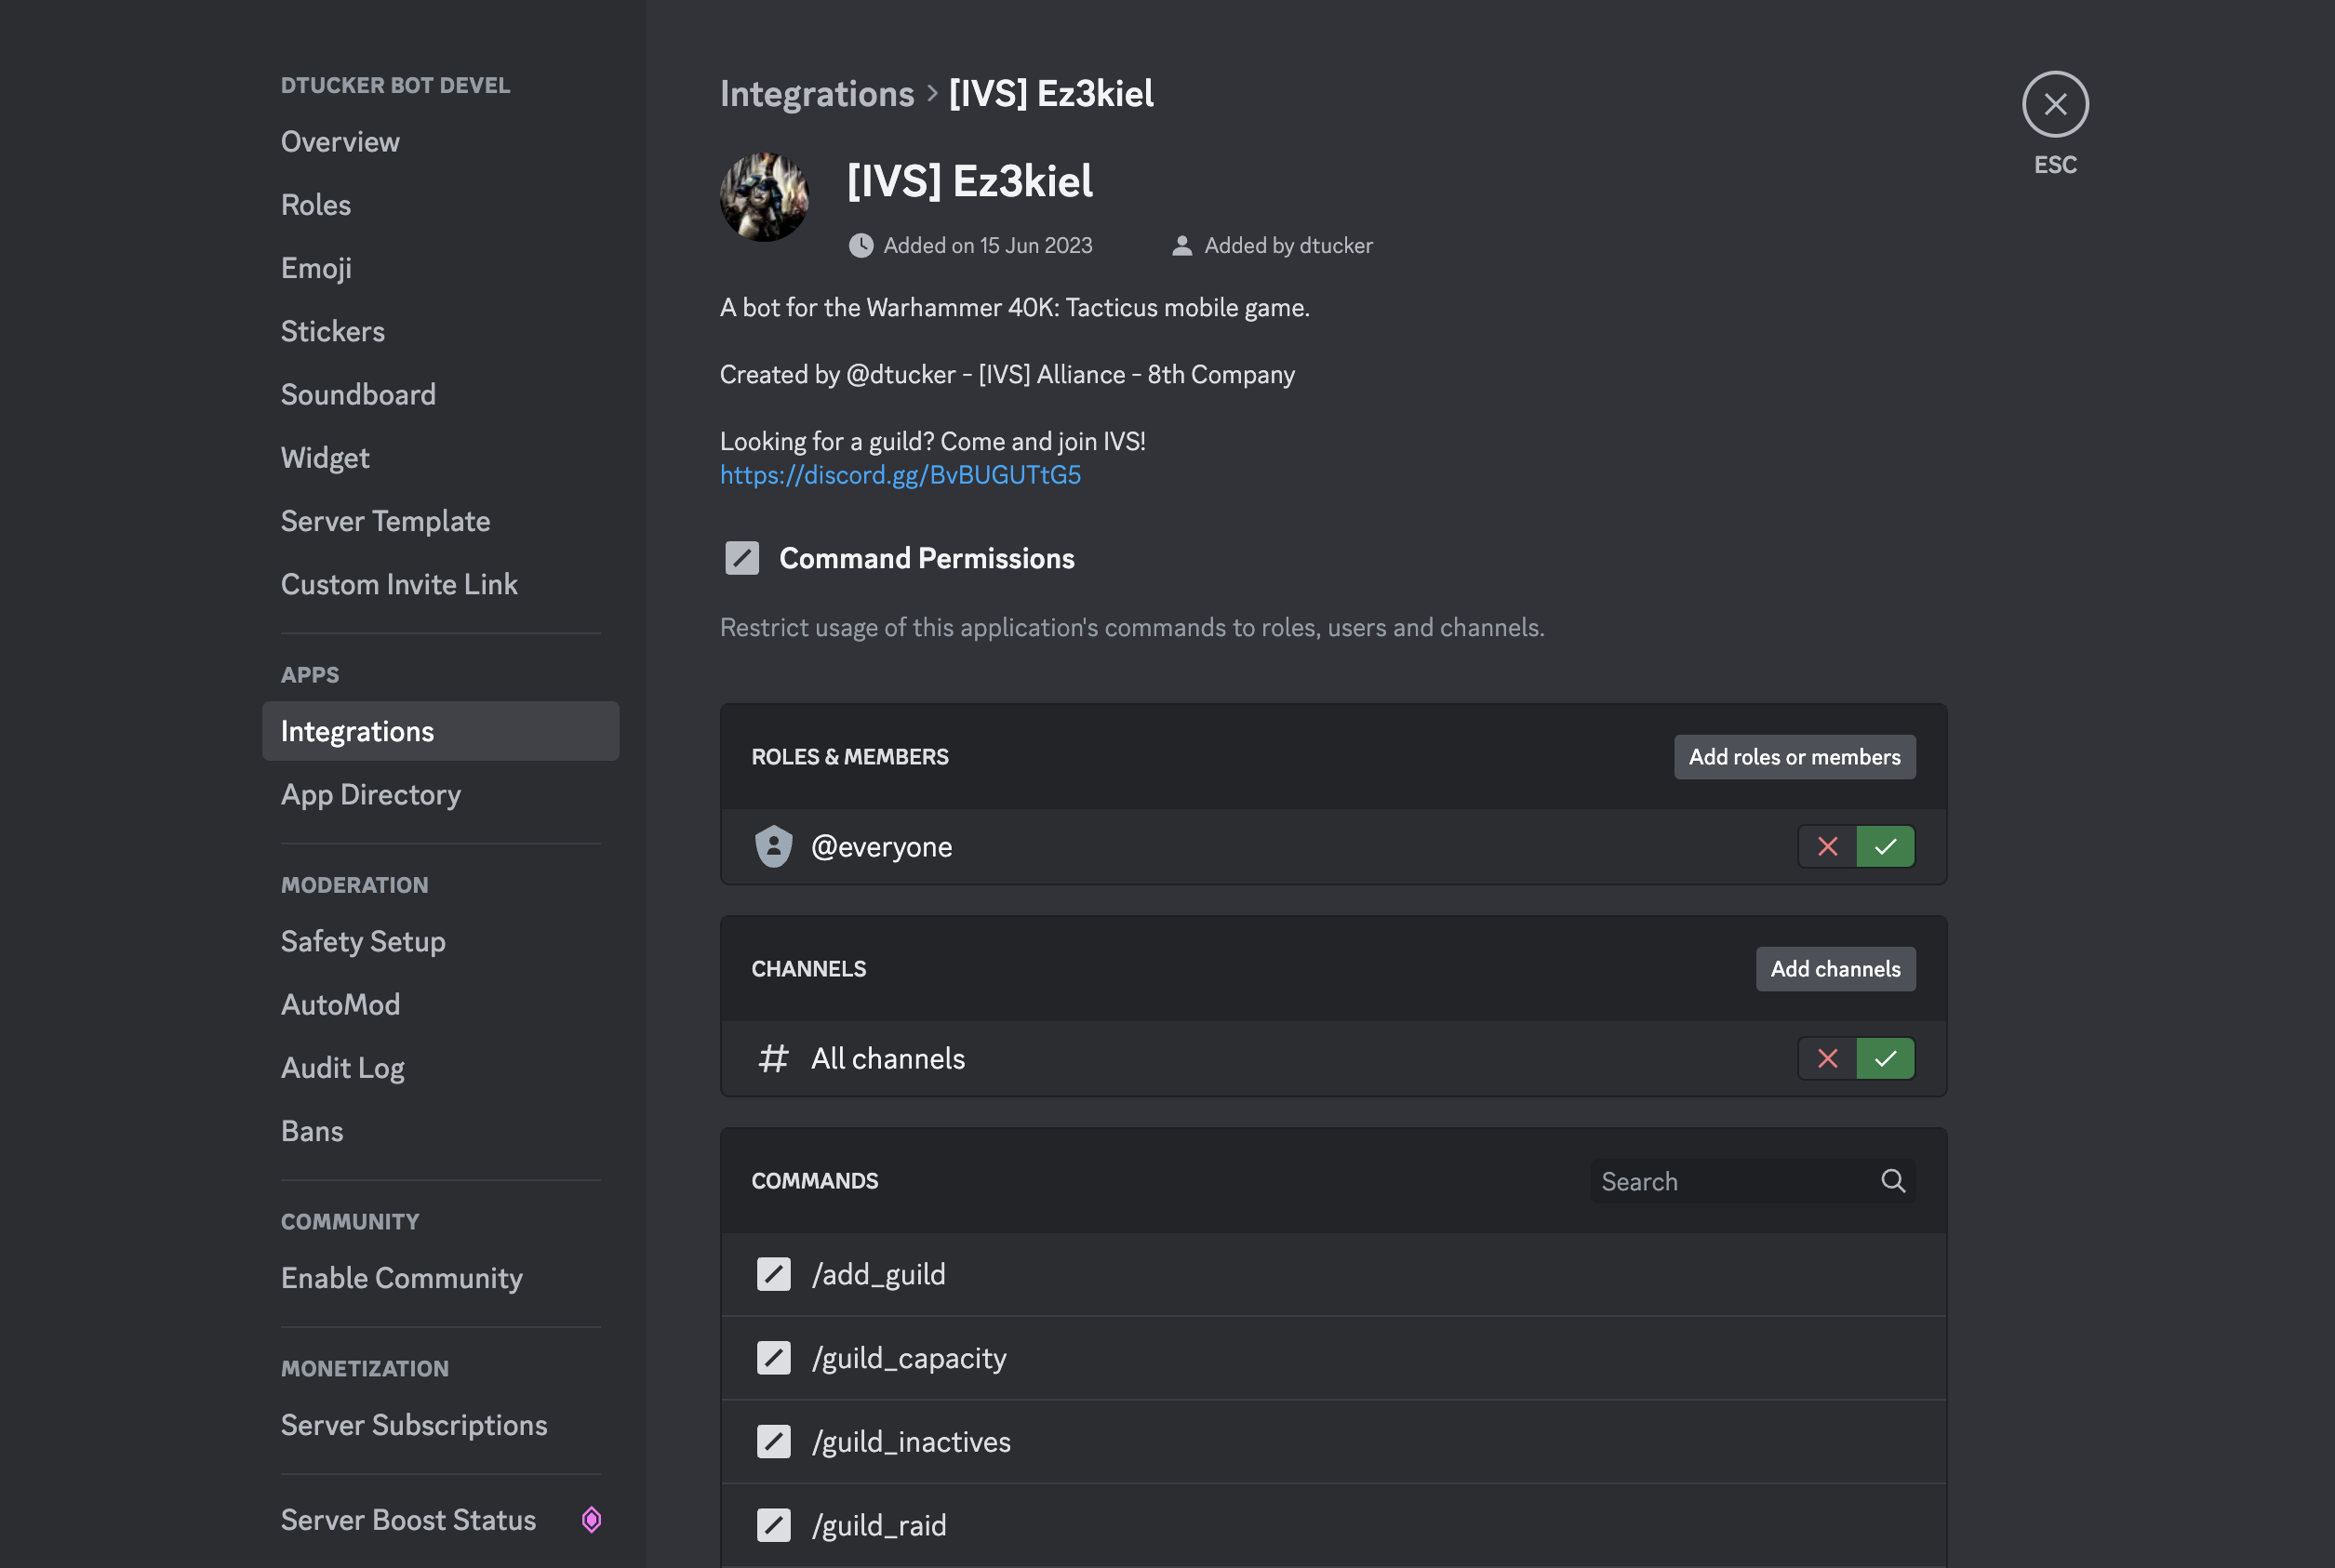
Task: Click the person icon beside Added by dtucker
Action: point(1181,246)
